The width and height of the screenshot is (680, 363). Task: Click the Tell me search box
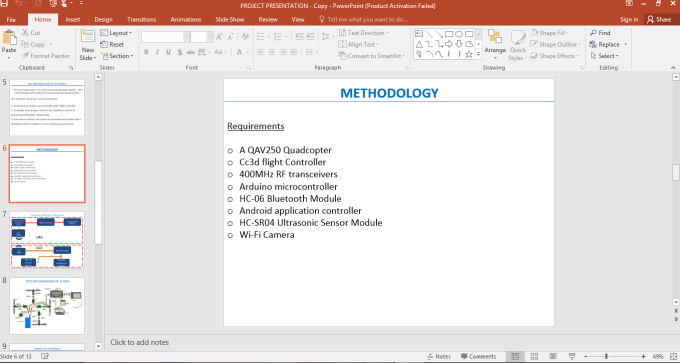point(363,20)
